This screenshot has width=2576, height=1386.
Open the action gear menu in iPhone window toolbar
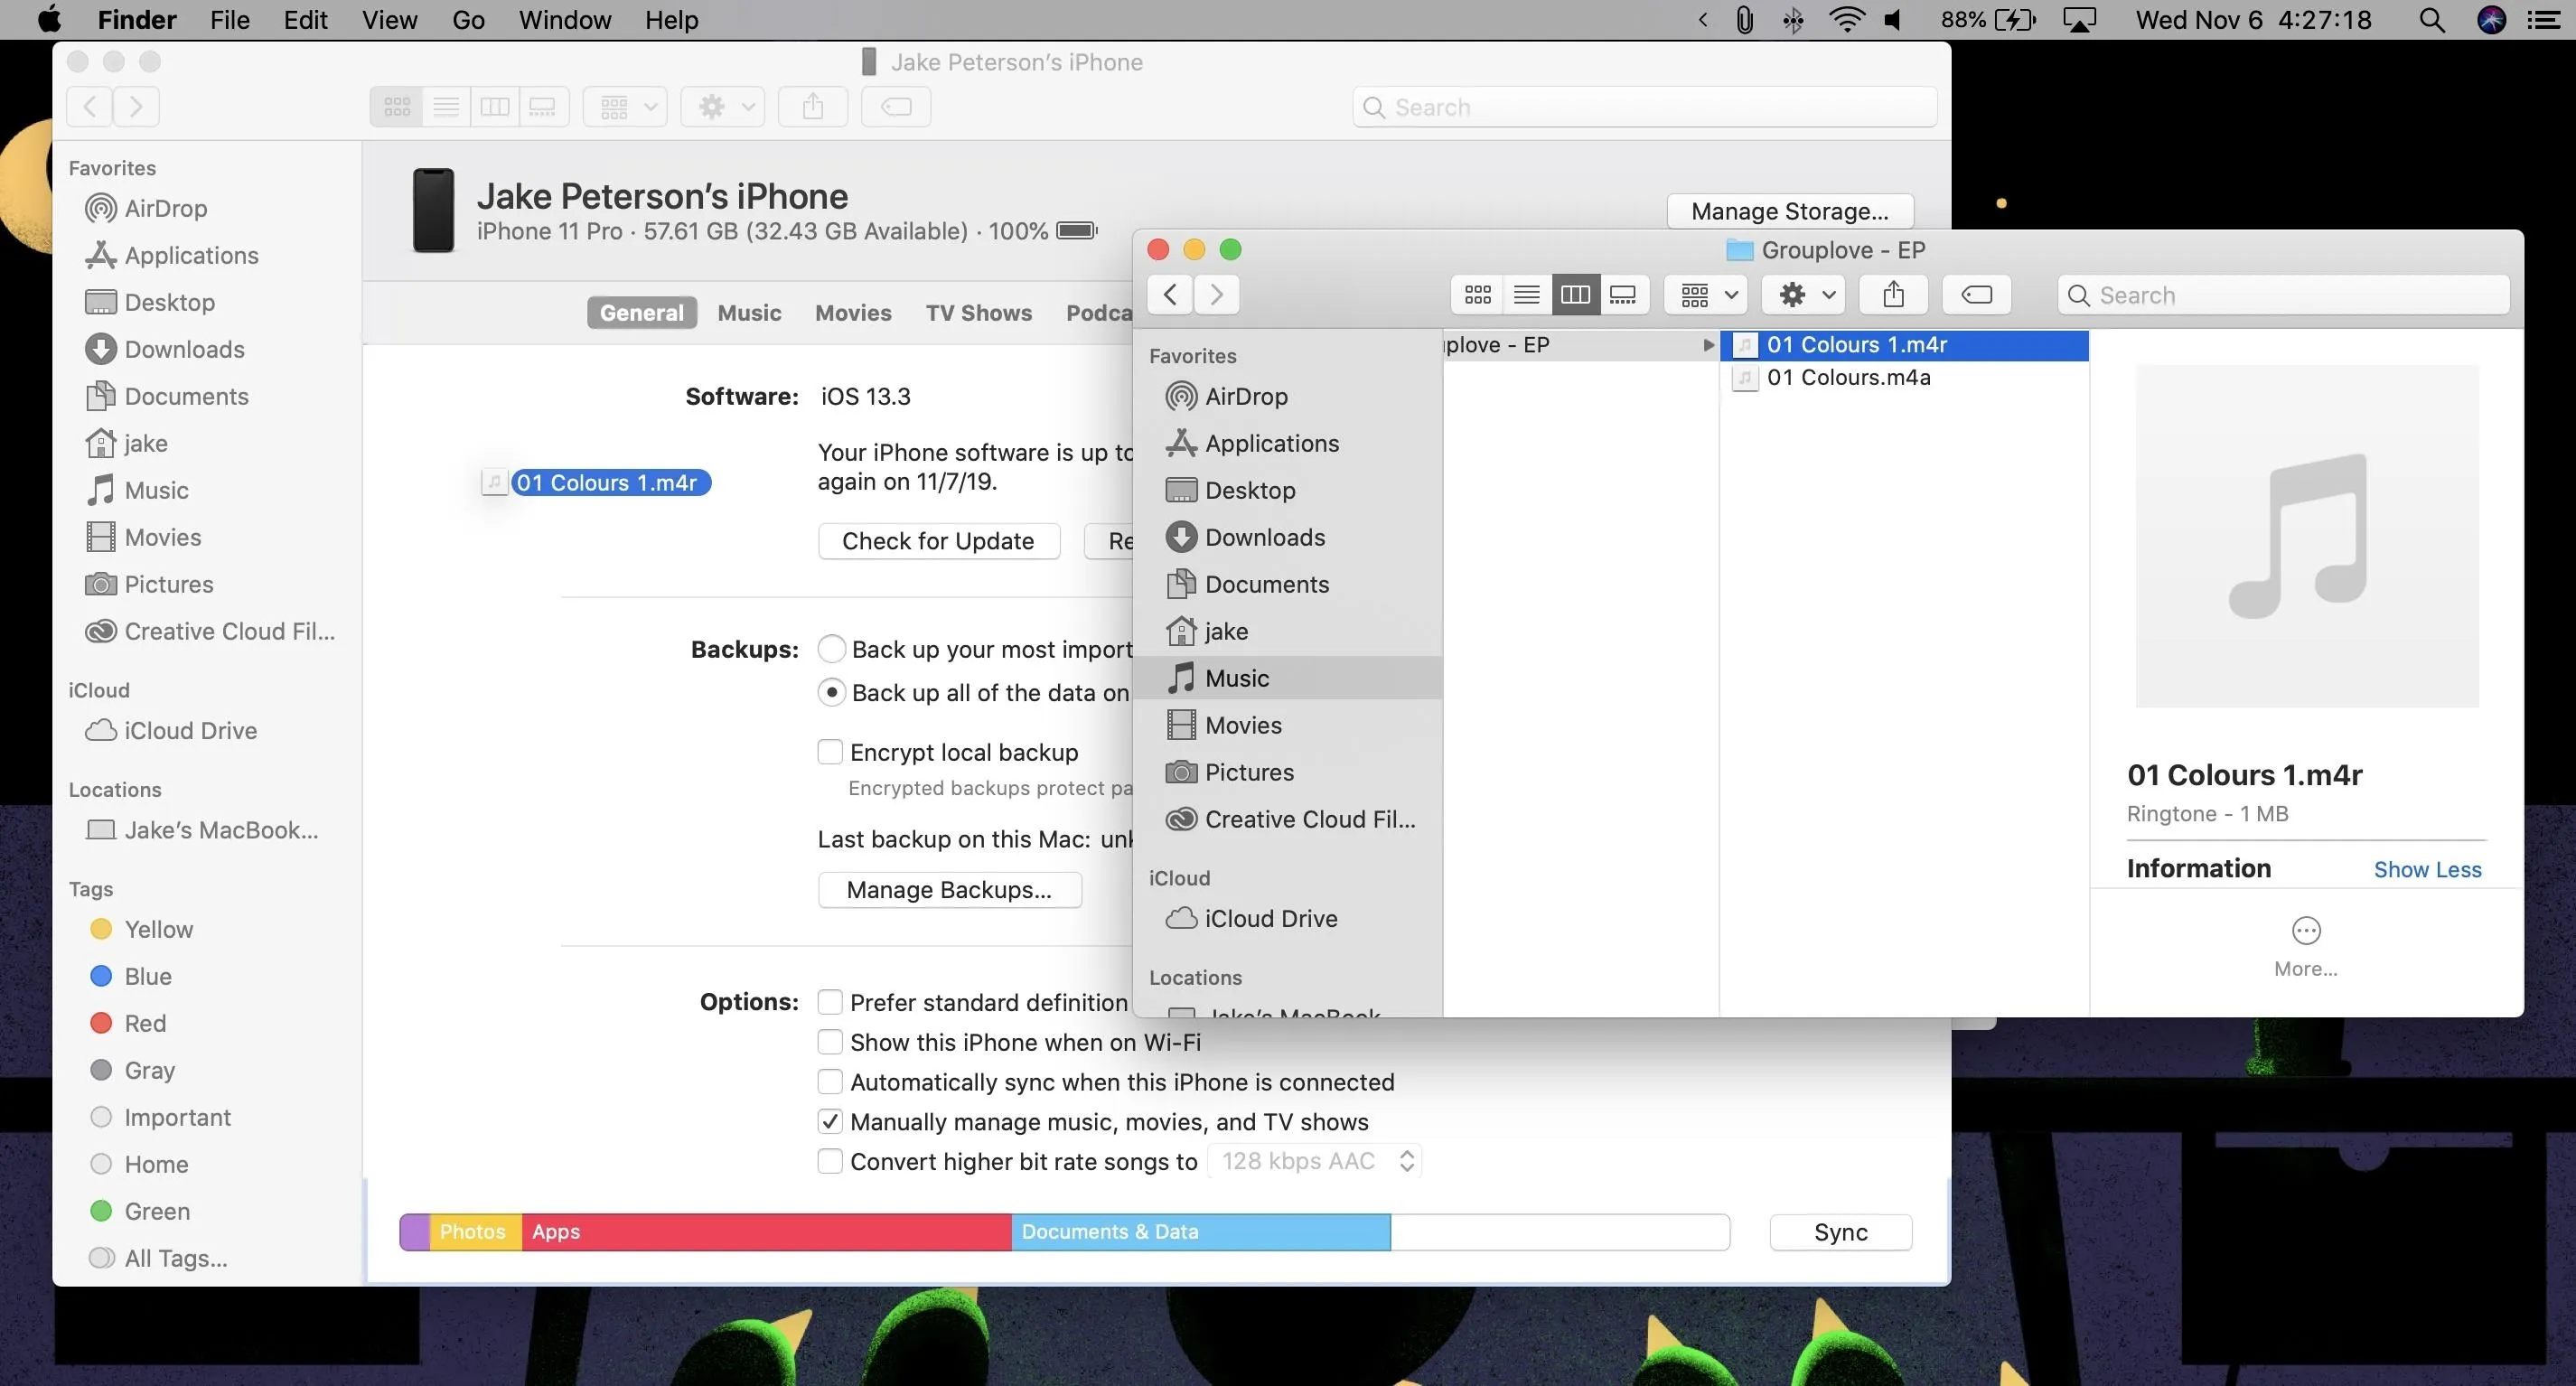click(x=723, y=107)
